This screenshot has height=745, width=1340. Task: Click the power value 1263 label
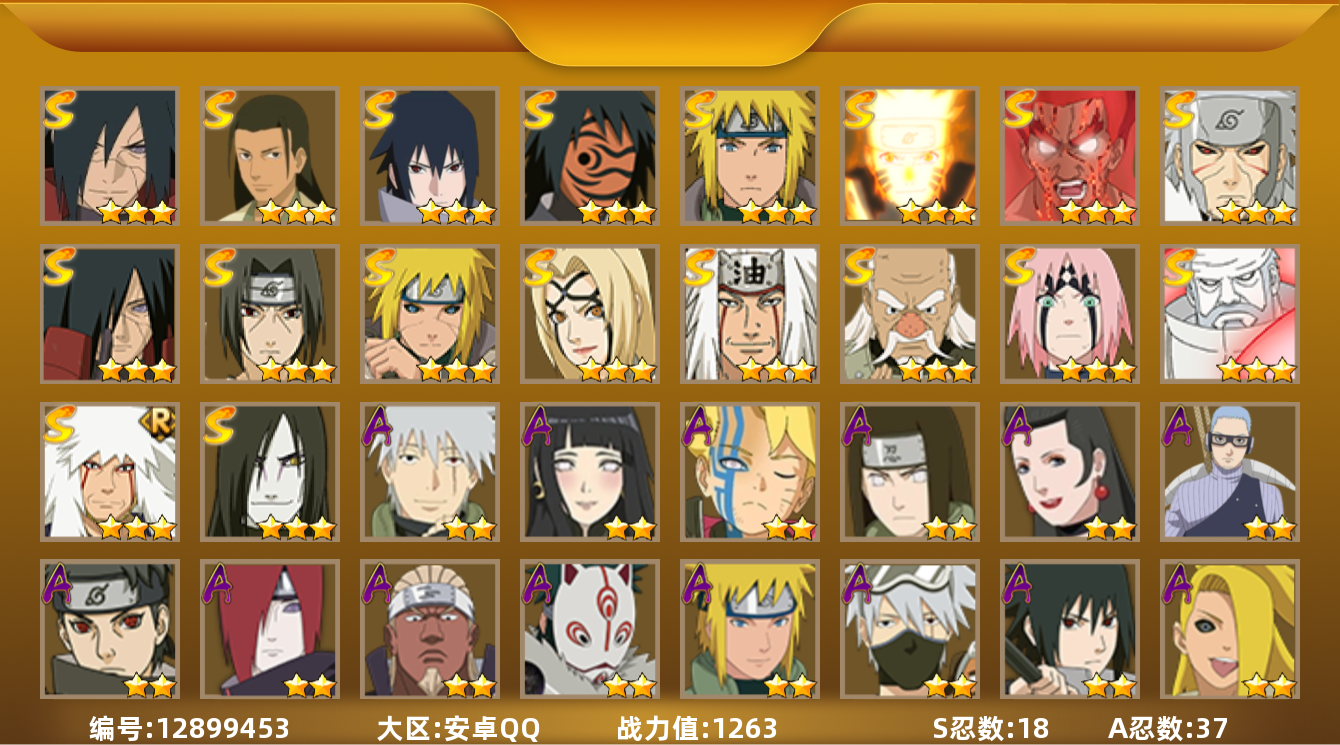tap(697, 728)
